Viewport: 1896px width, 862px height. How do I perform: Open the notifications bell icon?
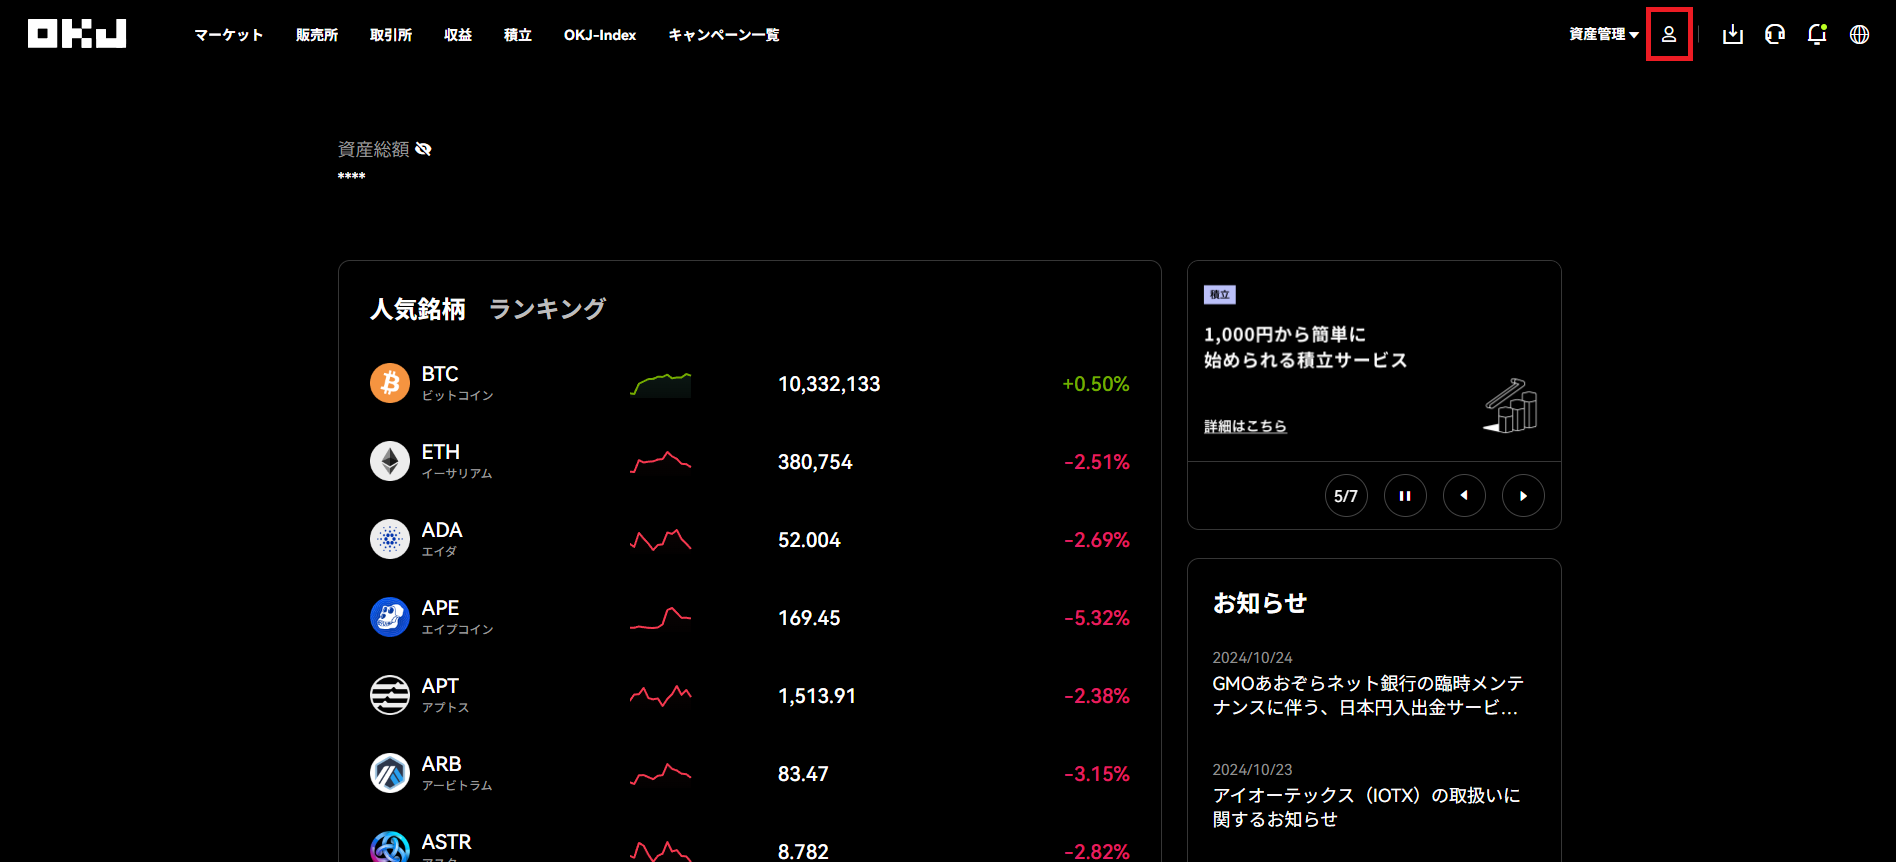click(x=1817, y=34)
